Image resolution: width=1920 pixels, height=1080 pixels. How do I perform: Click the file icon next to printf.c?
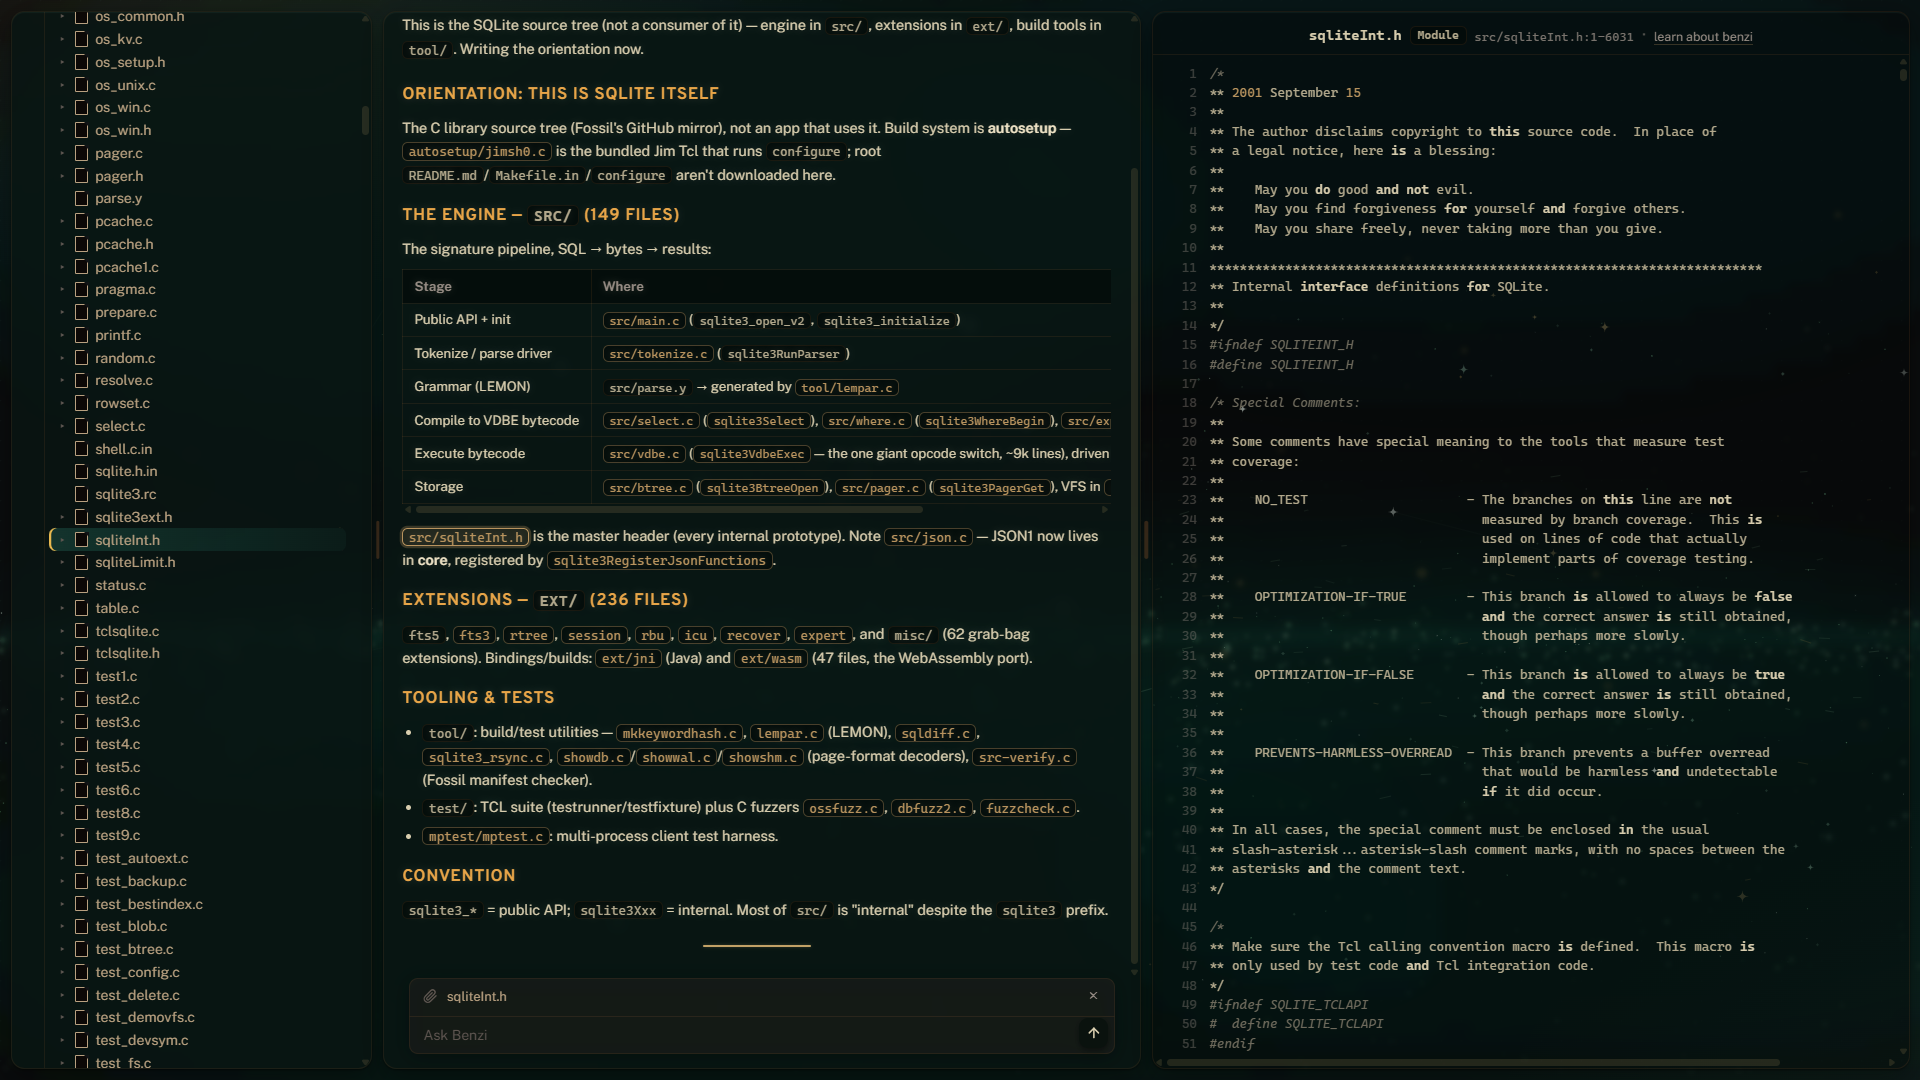(82, 335)
